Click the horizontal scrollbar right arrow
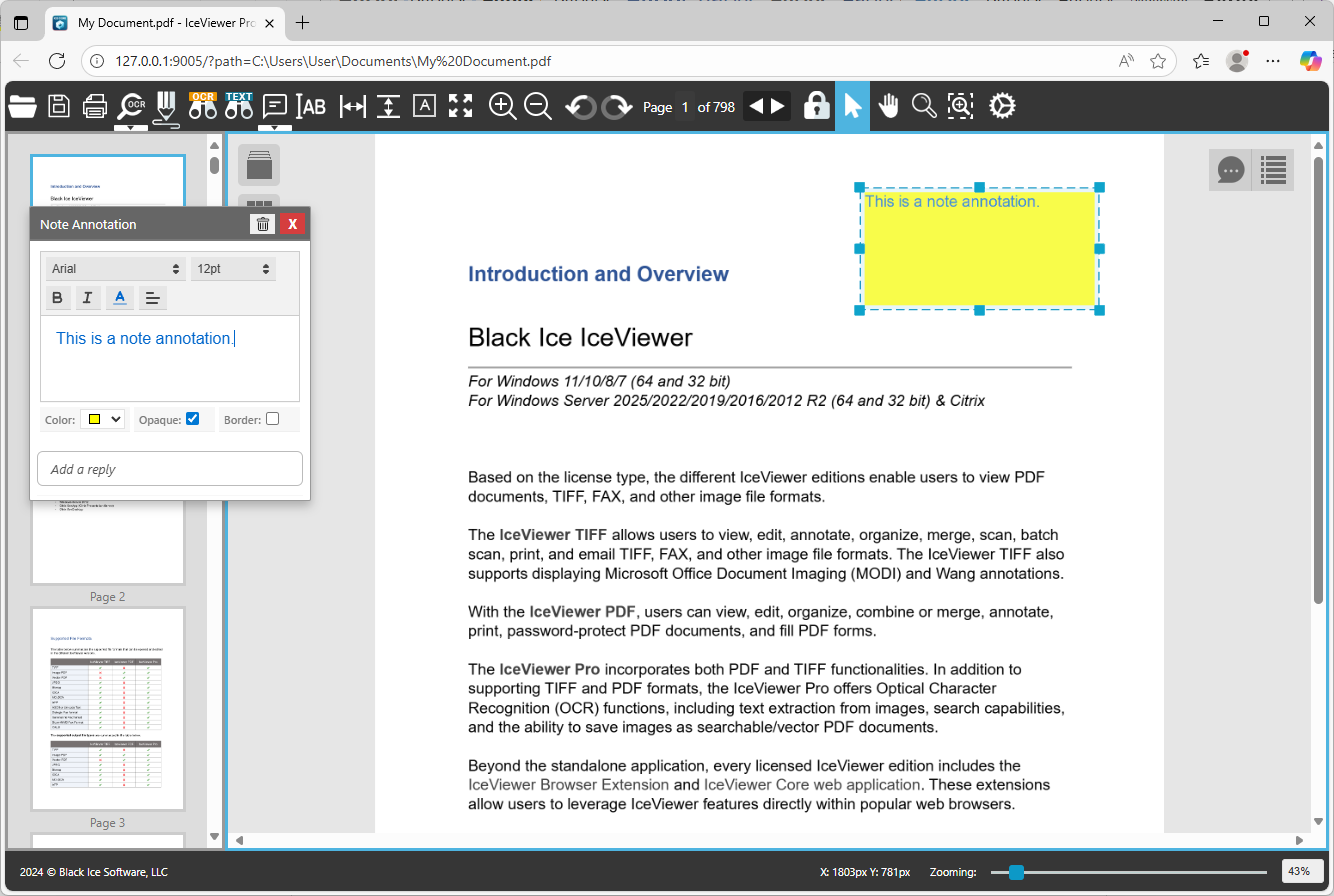This screenshot has height=896, width=1334. point(1299,840)
